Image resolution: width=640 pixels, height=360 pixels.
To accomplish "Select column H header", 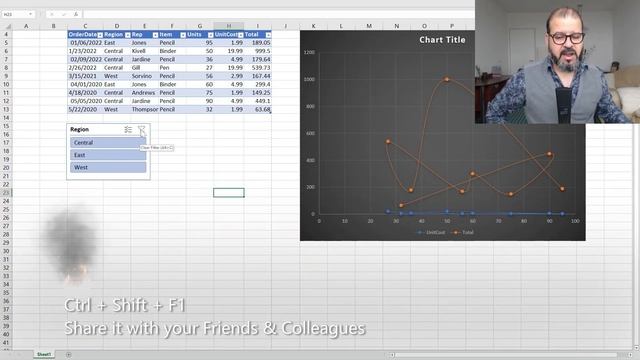I will point(229,26).
